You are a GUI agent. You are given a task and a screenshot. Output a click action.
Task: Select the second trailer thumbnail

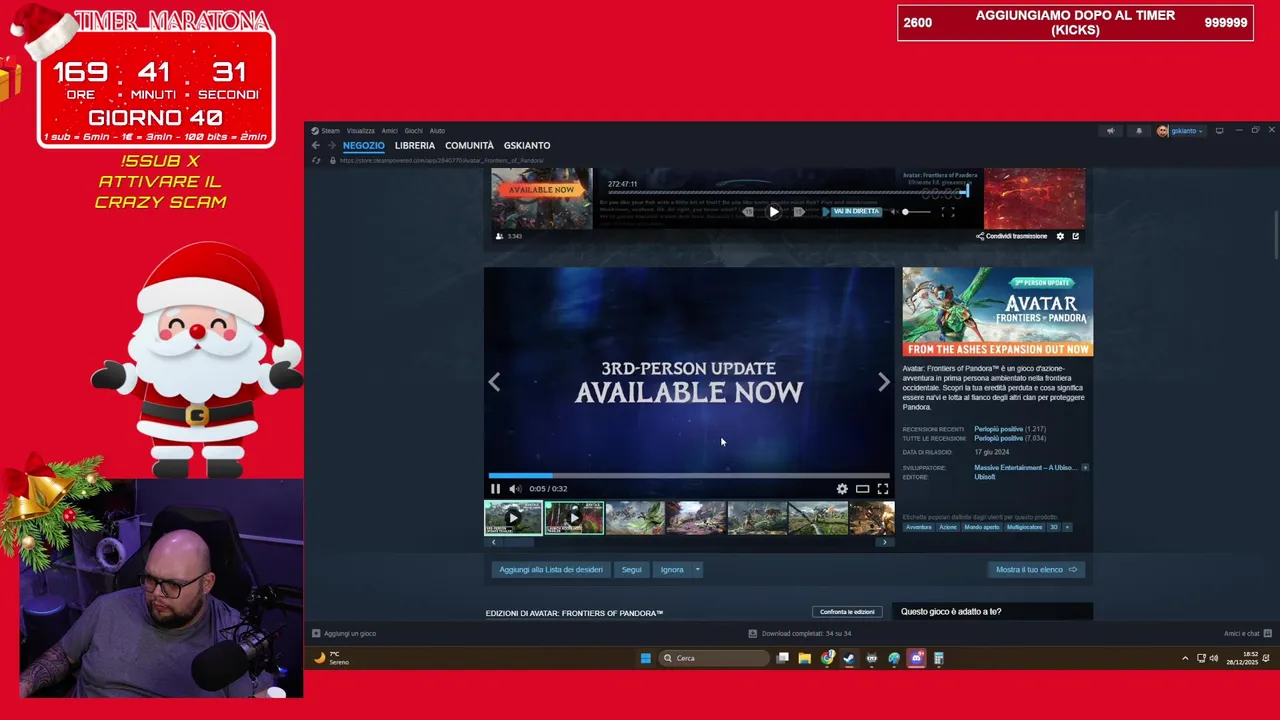tap(574, 518)
